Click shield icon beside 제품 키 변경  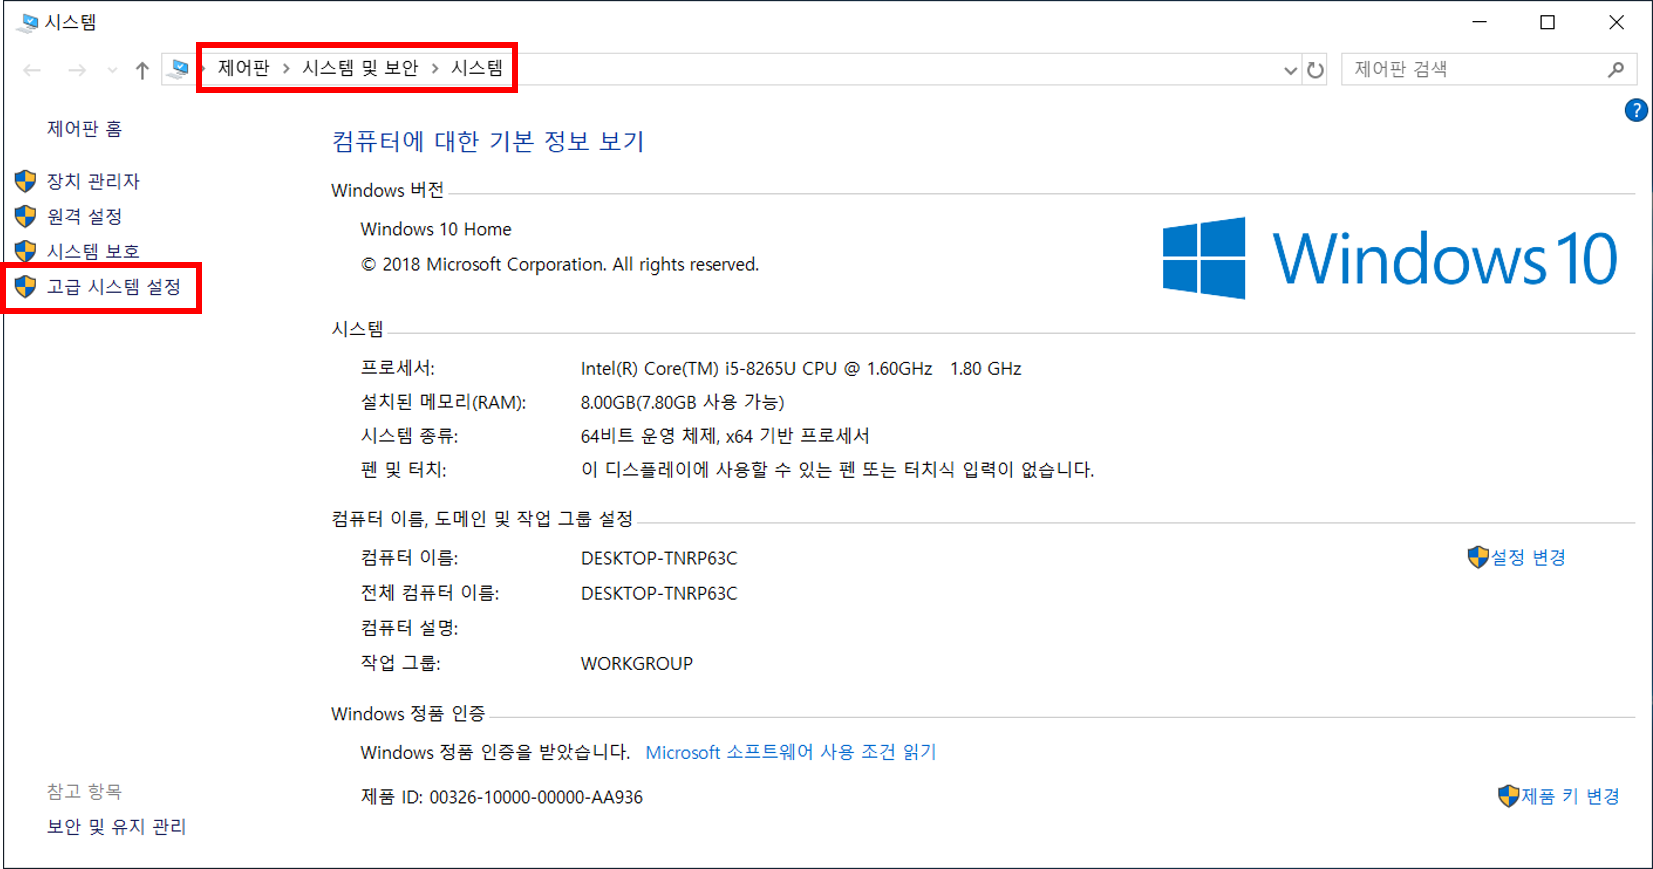pyautogui.click(x=1508, y=796)
